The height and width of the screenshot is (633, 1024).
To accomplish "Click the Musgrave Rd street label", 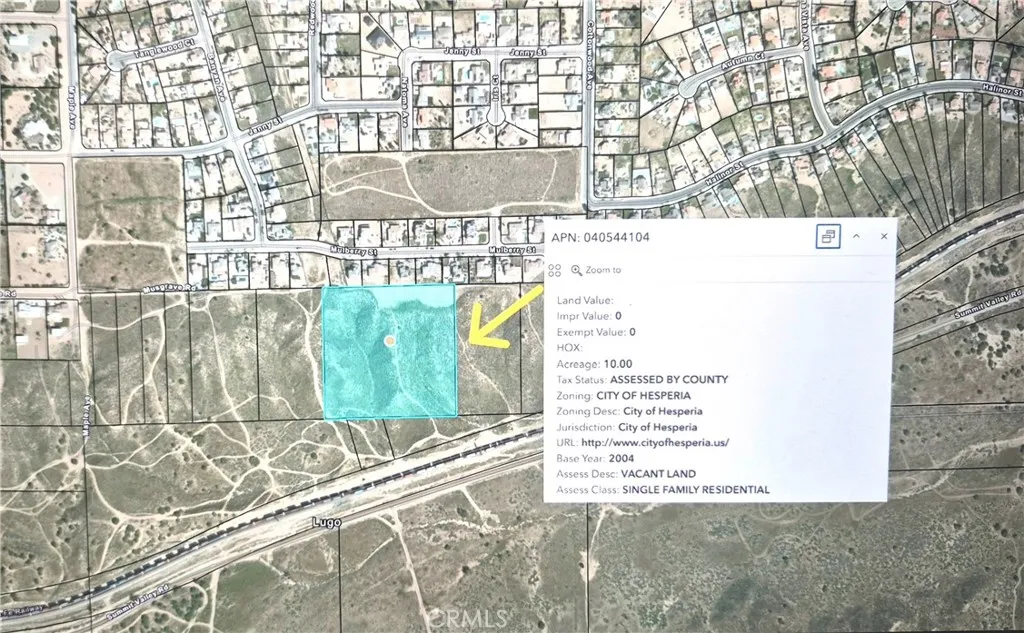I will pyautogui.click(x=170, y=288).
